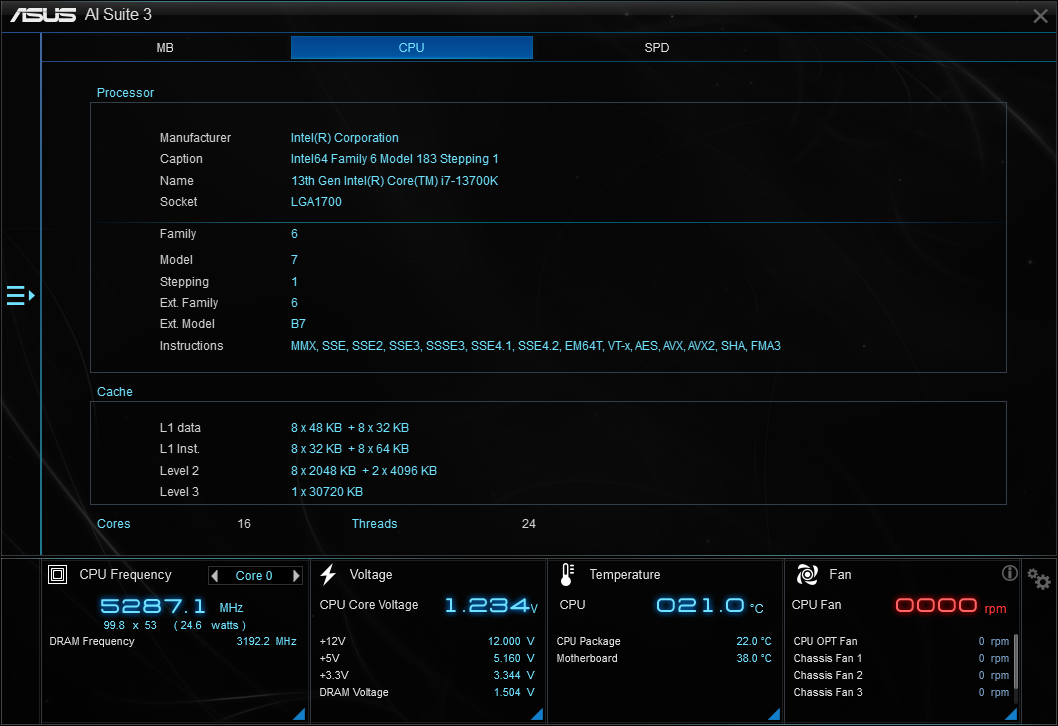Open the side menu hamburger icon
The height and width of the screenshot is (726, 1058).
[20, 296]
